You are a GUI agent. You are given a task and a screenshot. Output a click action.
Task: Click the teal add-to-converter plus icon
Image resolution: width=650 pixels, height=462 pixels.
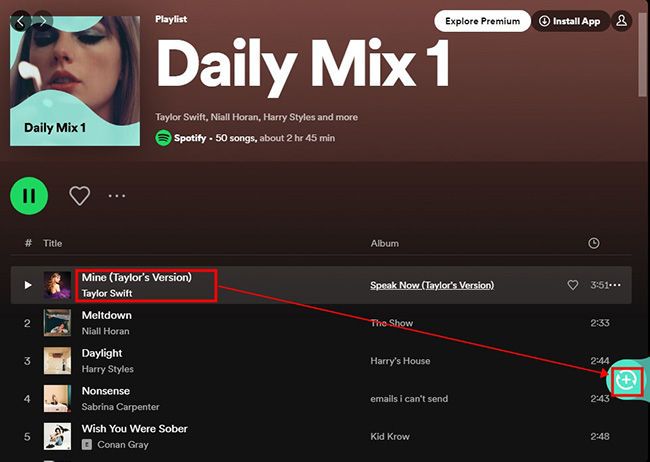click(626, 380)
